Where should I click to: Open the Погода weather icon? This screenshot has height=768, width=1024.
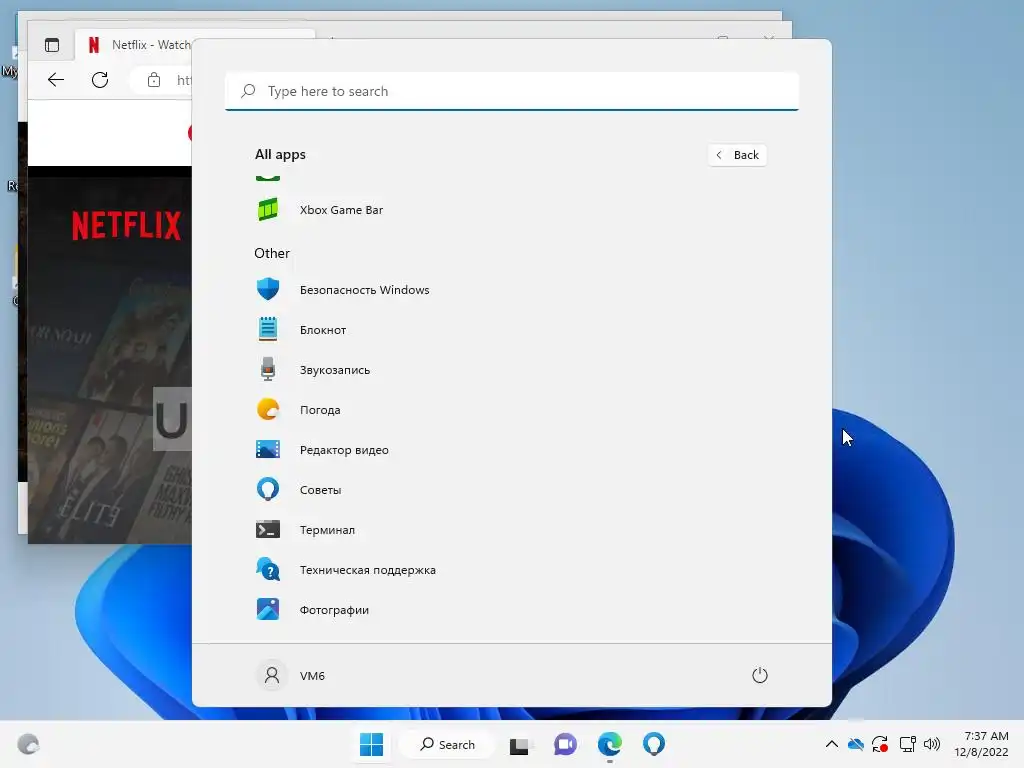[268, 409]
